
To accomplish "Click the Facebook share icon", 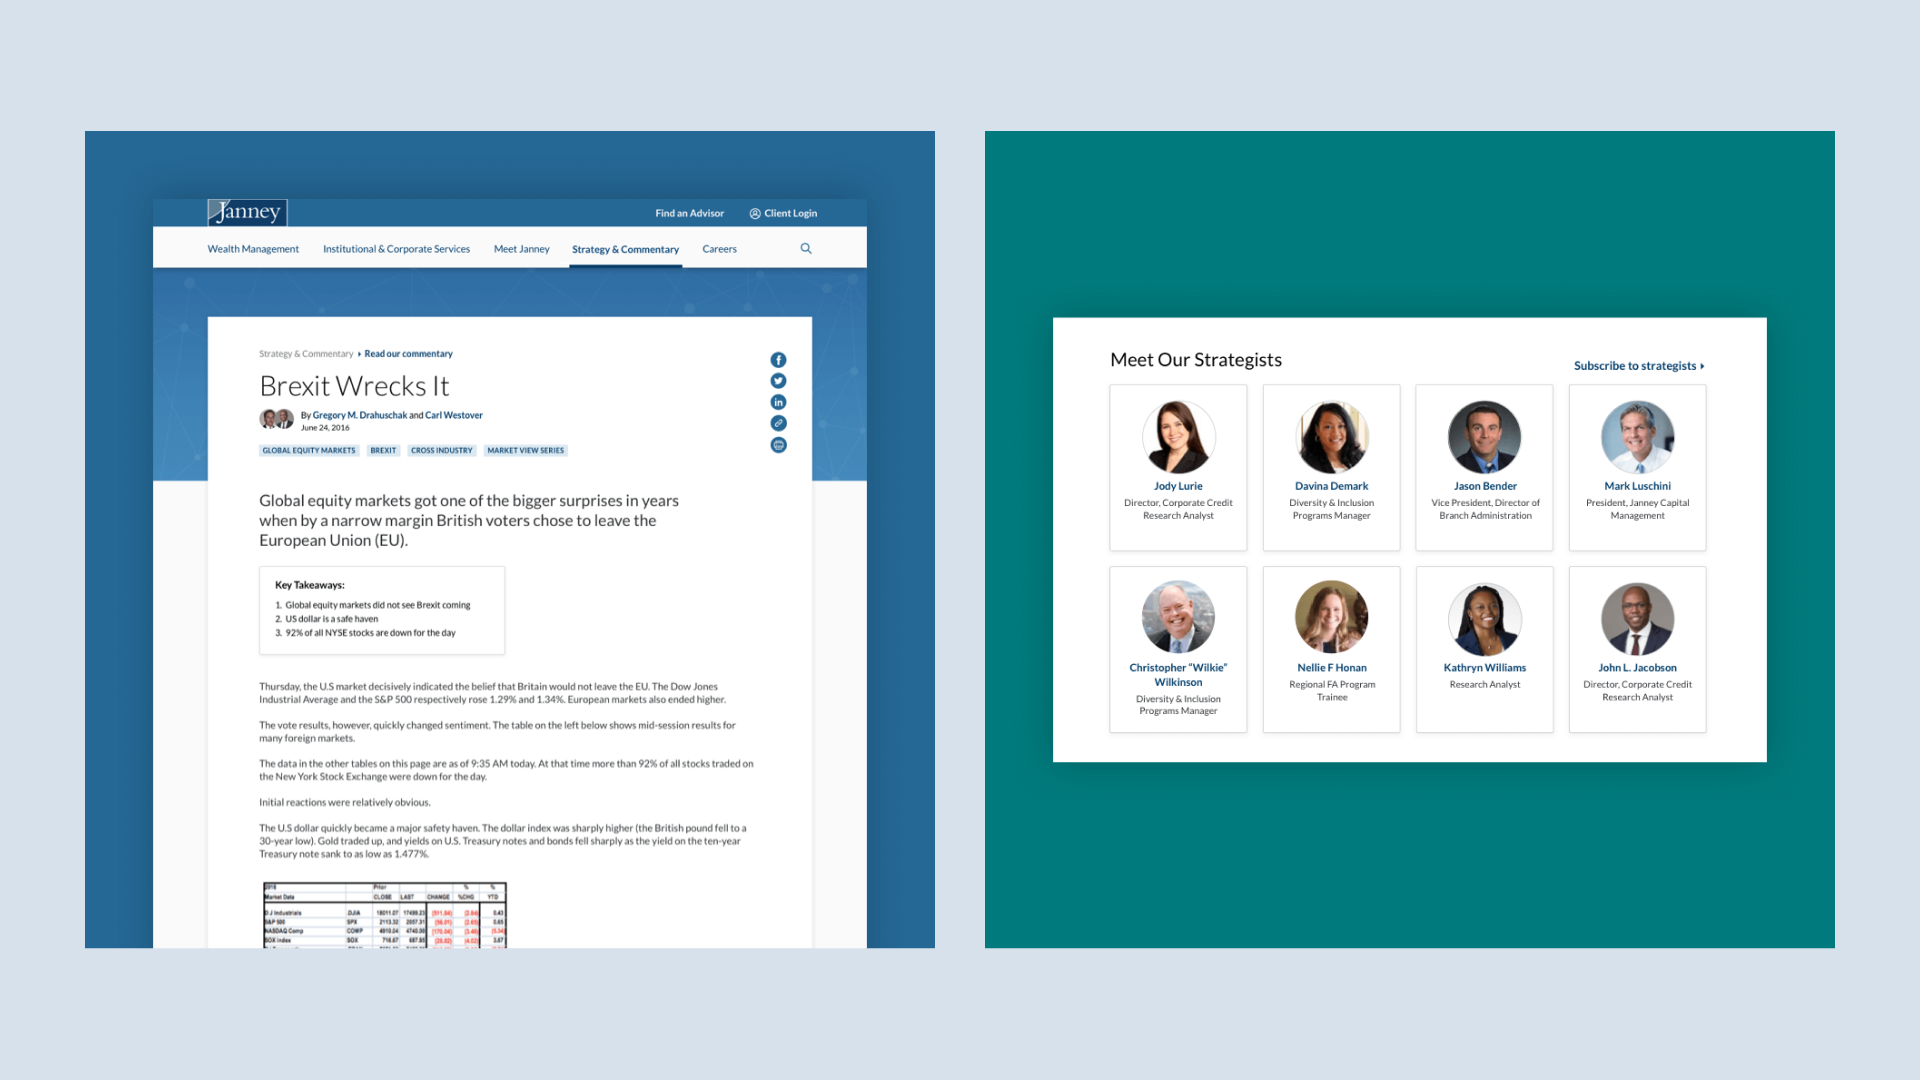I will click(x=778, y=359).
